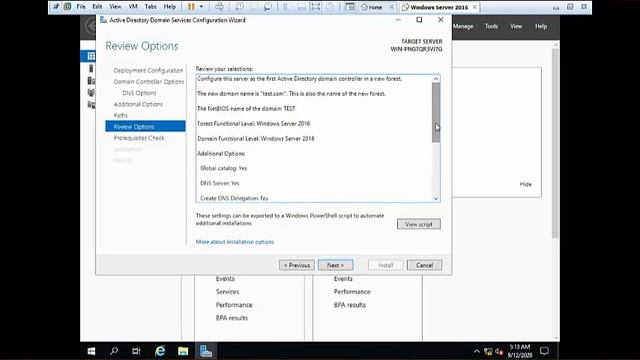The image size is (640, 360).
Task: Click the Server Manager taskbar icon
Action: coord(206,351)
